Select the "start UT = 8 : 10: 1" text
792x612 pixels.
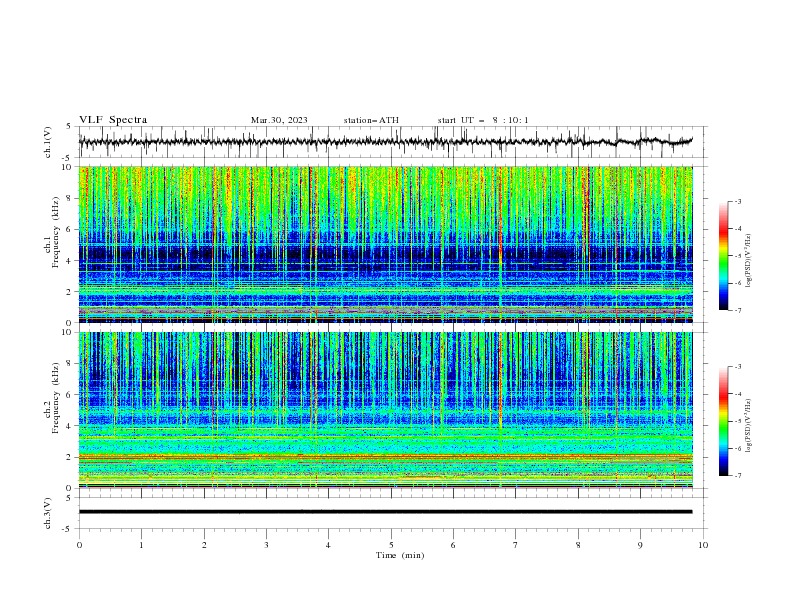pyautogui.click(x=483, y=120)
